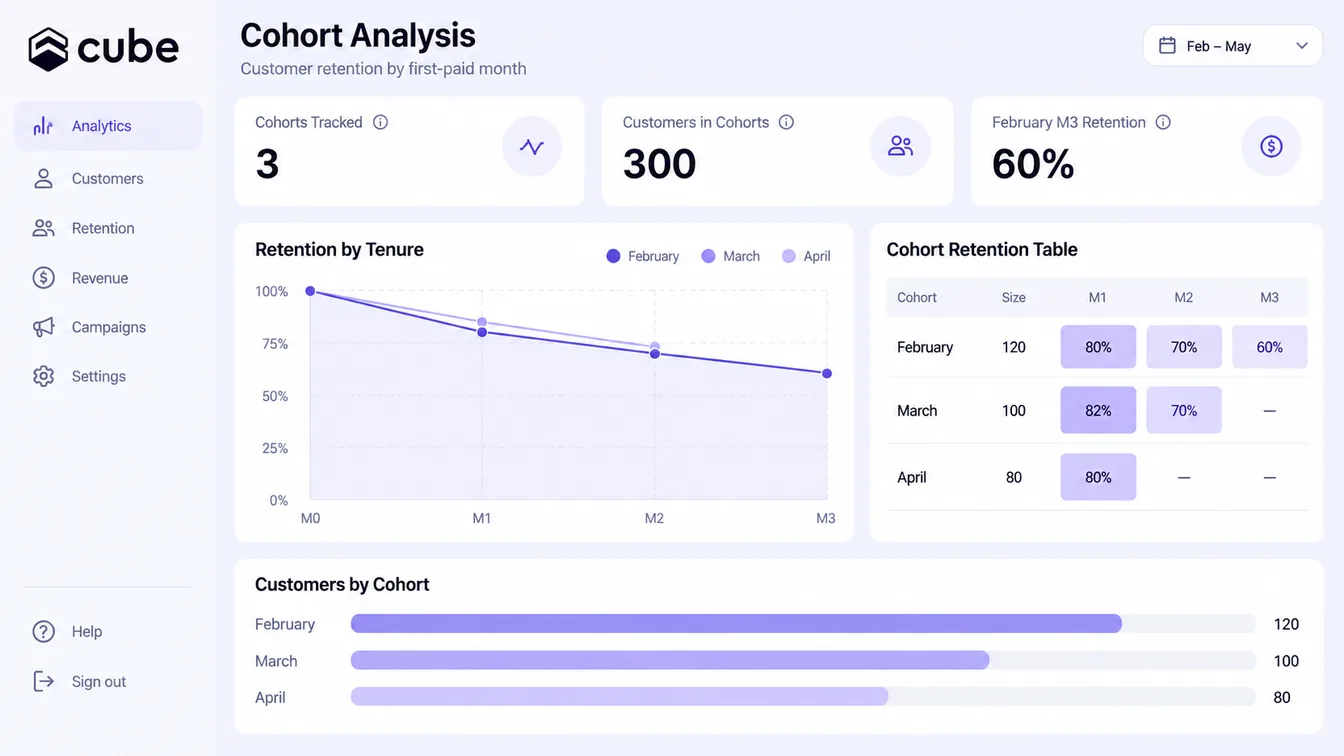Click info icon beside February M3 Retention
Image resolution: width=1344 pixels, height=756 pixels.
pos(1163,122)
